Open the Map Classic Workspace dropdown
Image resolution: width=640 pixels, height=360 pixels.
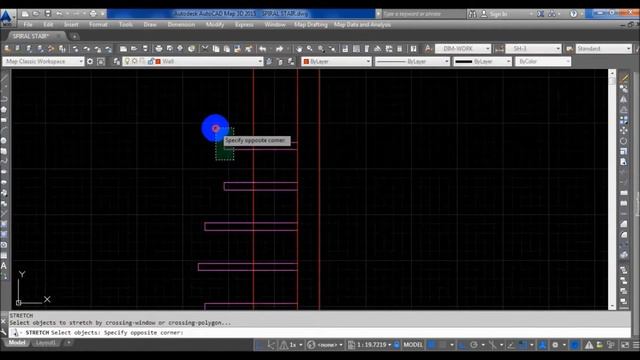pyautogui.click(x=43, y=61)
